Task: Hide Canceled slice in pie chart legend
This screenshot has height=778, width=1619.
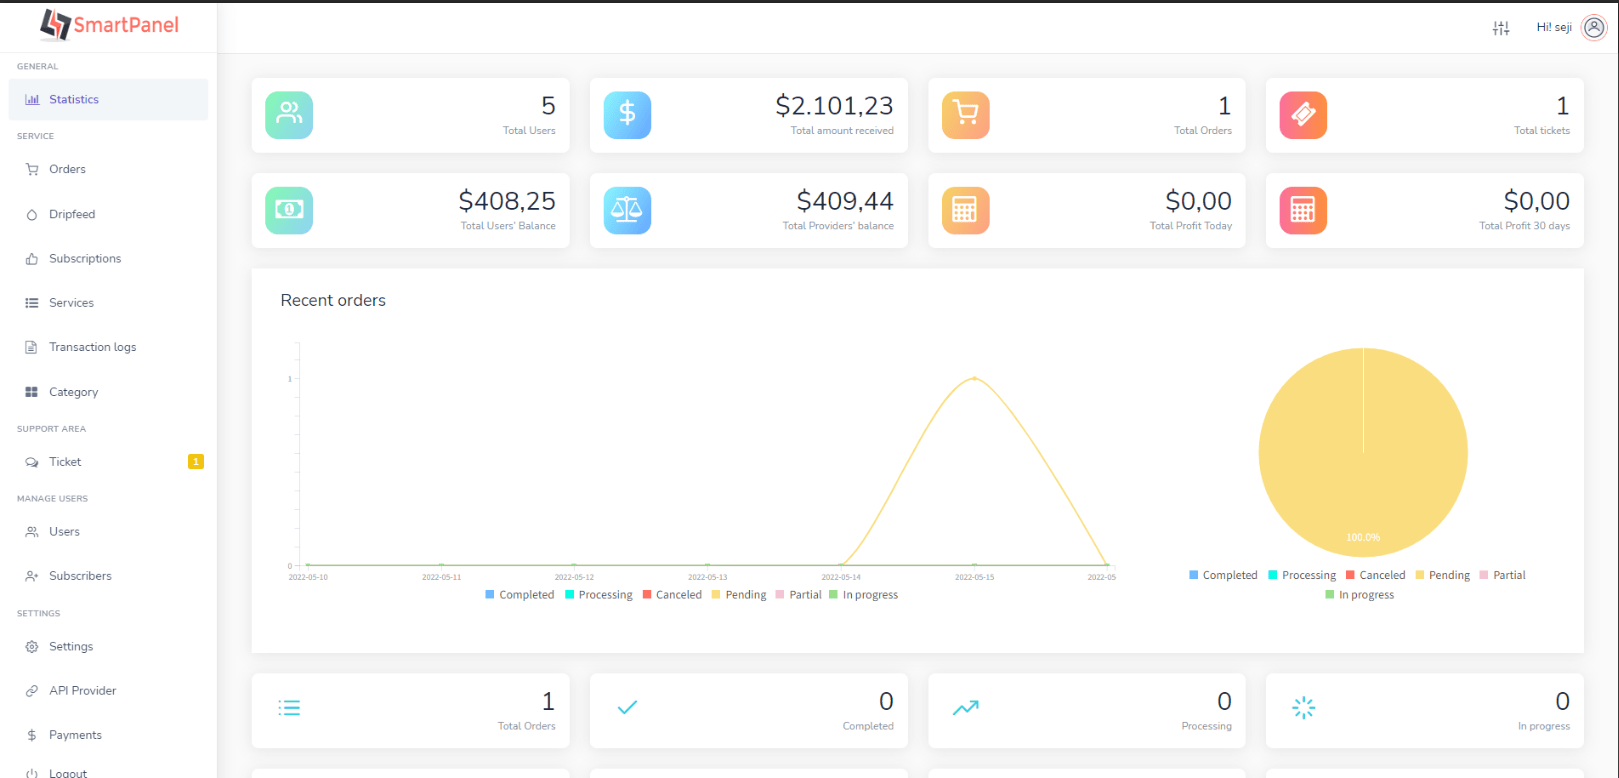Action: pyautogui.click(x=1375, y=575)
